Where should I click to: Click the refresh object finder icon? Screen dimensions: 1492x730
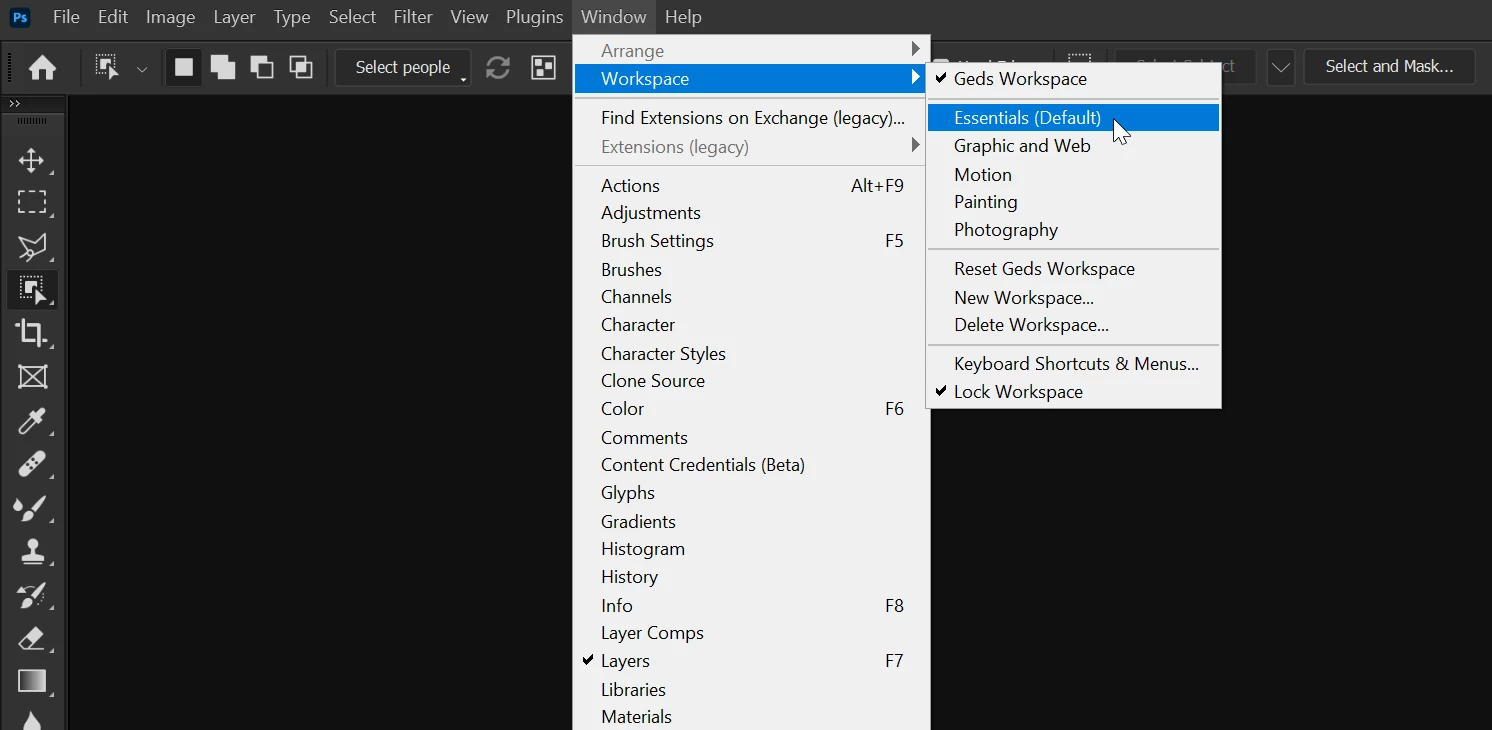pyautogui.click(x=498, y=67)
